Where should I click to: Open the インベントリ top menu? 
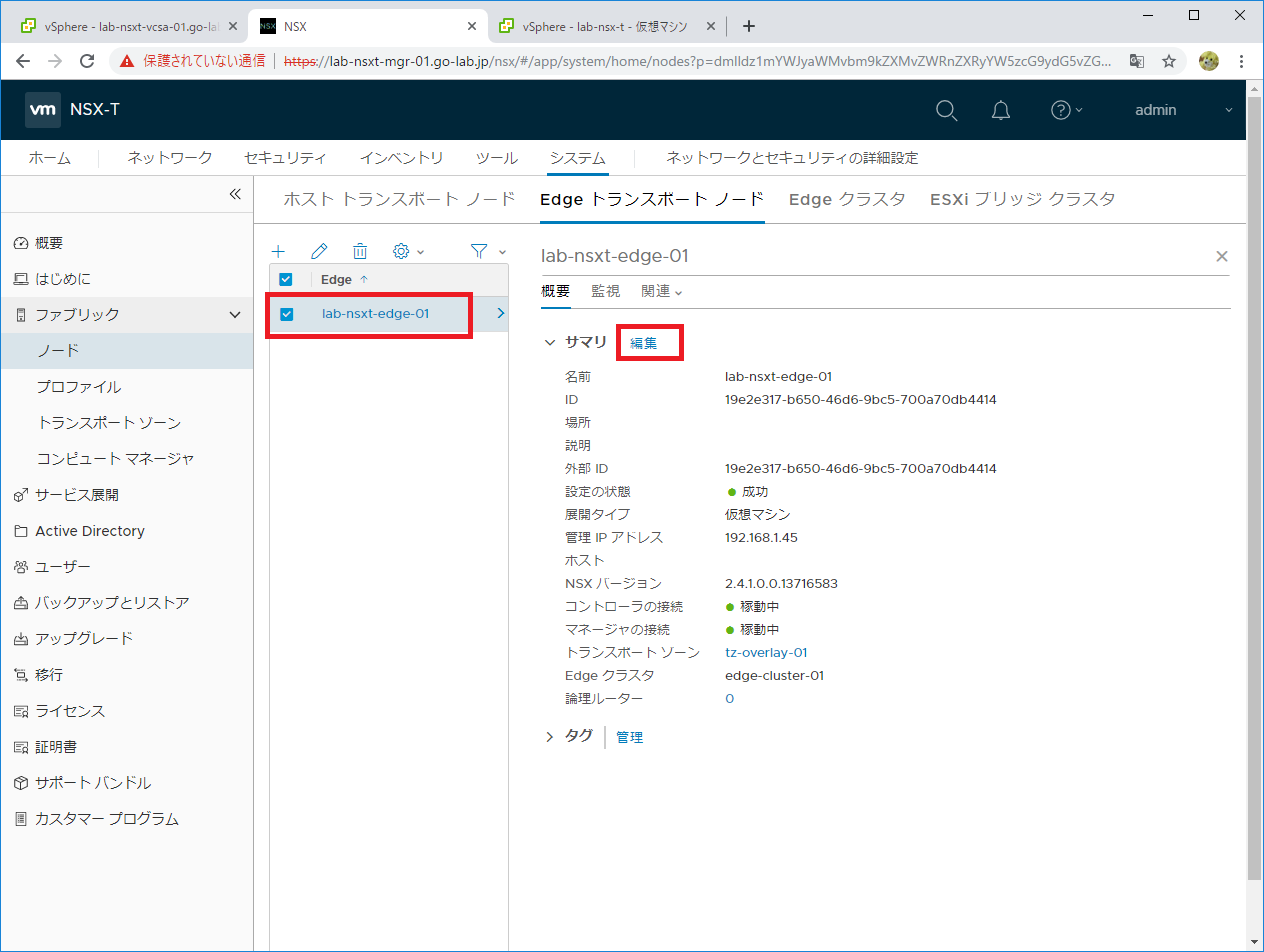401,158
